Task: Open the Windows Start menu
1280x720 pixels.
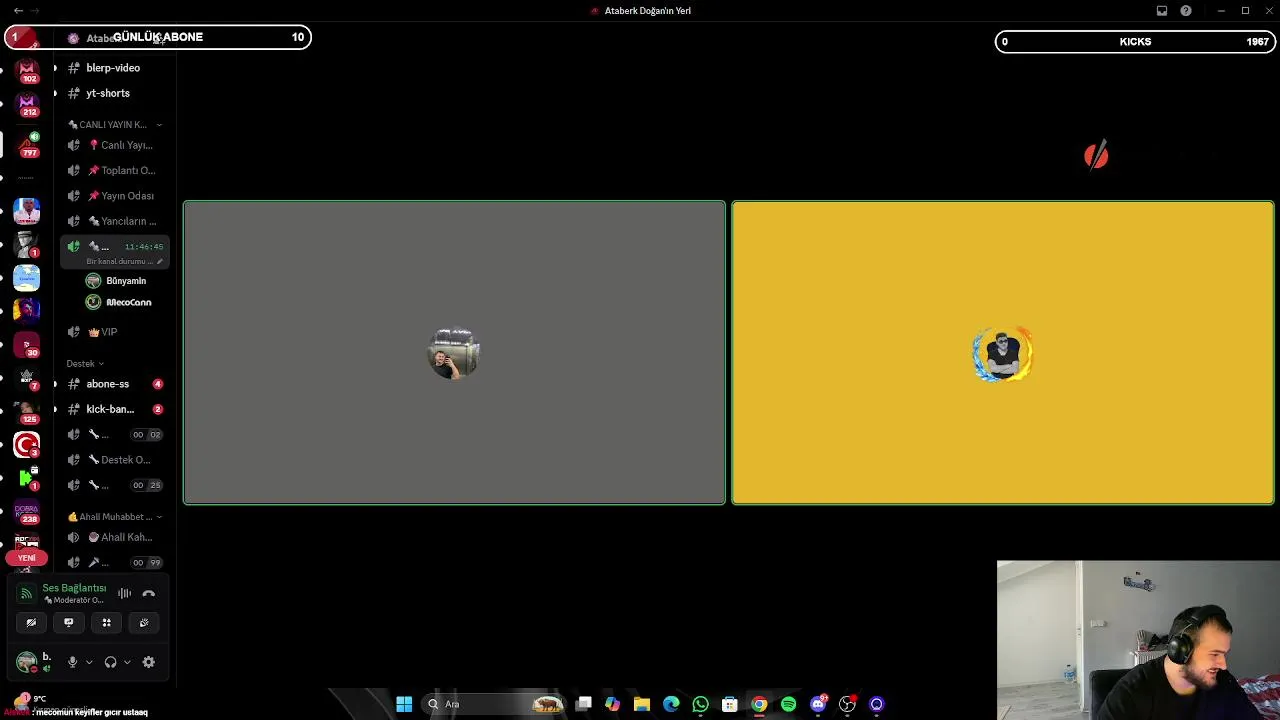Action: (x=404, y=704)
